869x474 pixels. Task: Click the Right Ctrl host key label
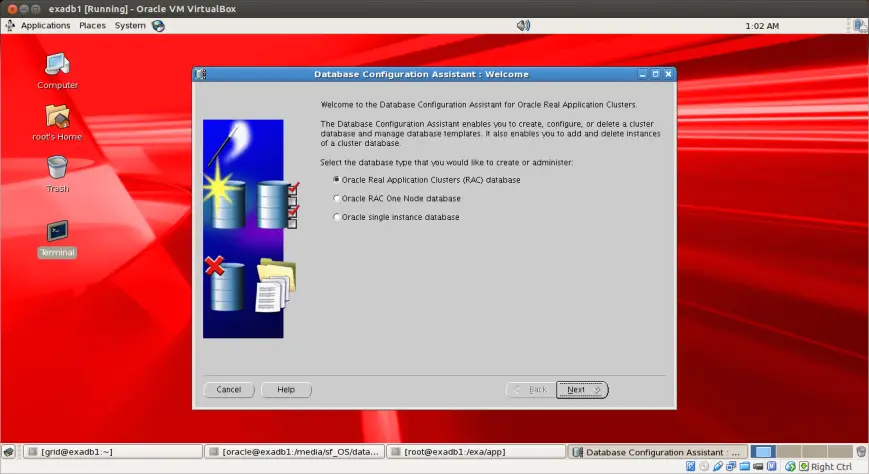(831, 467)
